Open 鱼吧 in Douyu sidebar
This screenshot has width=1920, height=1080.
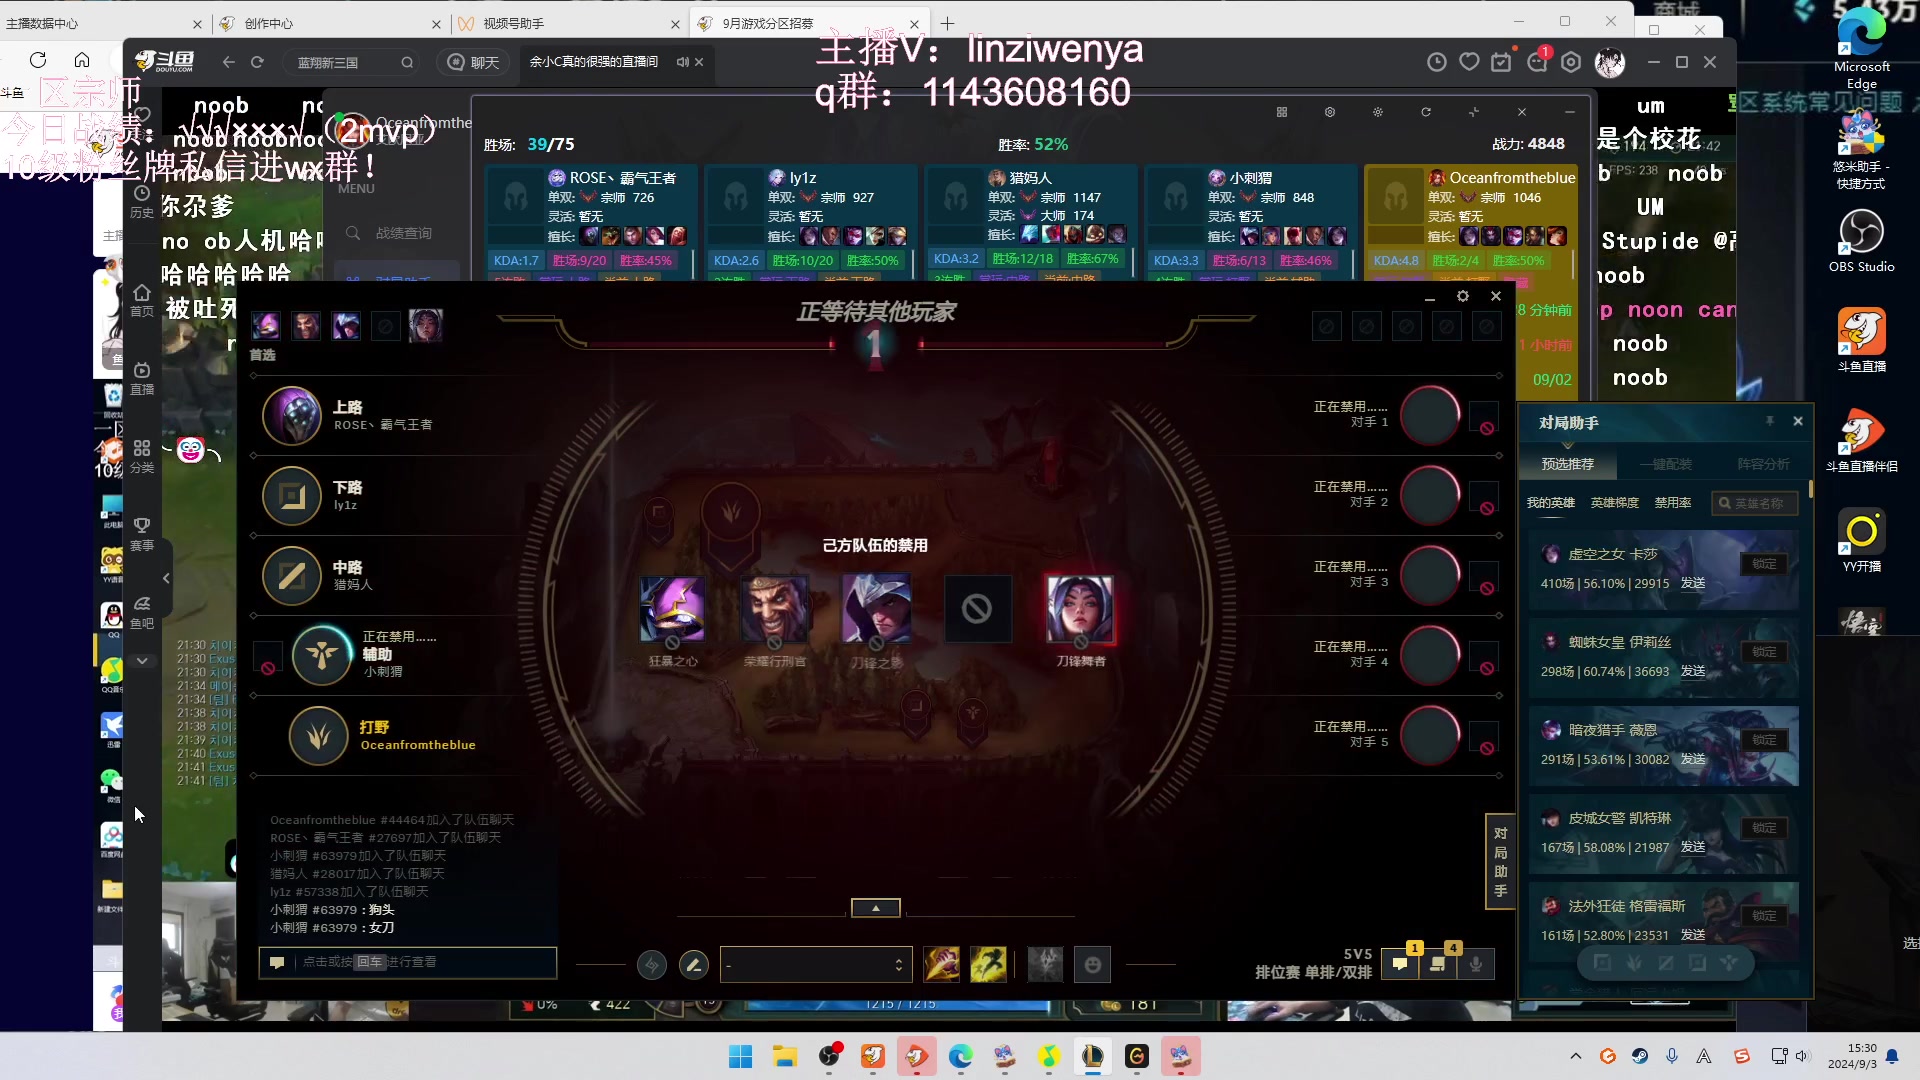(x=142, y=612)
